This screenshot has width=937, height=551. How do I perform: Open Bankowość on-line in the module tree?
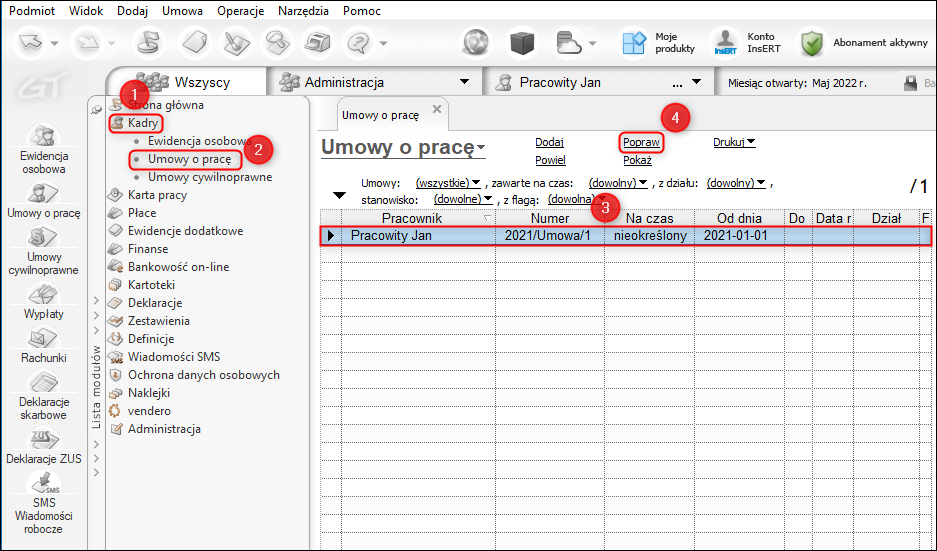click(178, 267)
